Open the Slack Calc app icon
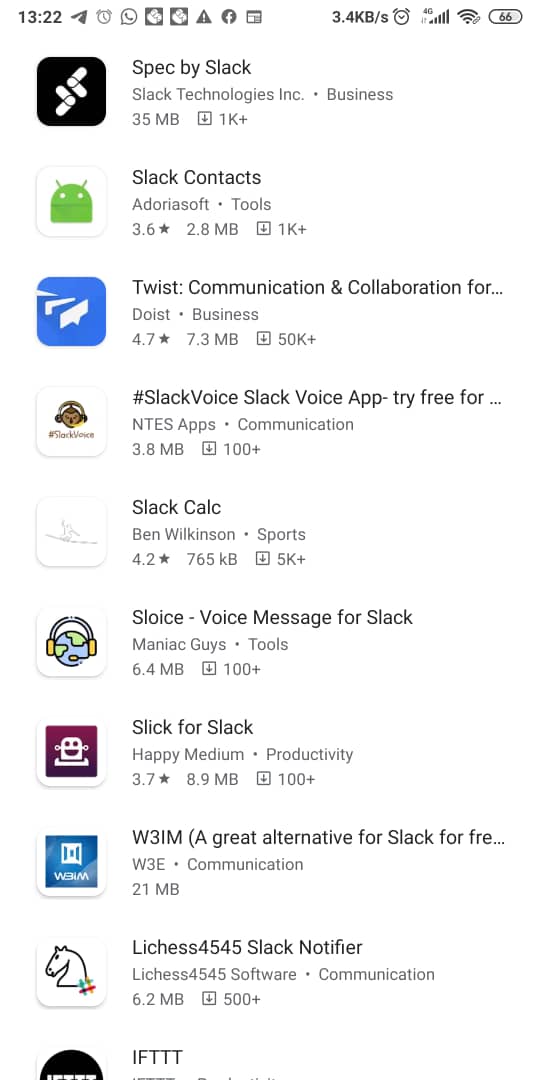Image resolution: width=540 pixels, height=1080 pixels. coord(71,531)
